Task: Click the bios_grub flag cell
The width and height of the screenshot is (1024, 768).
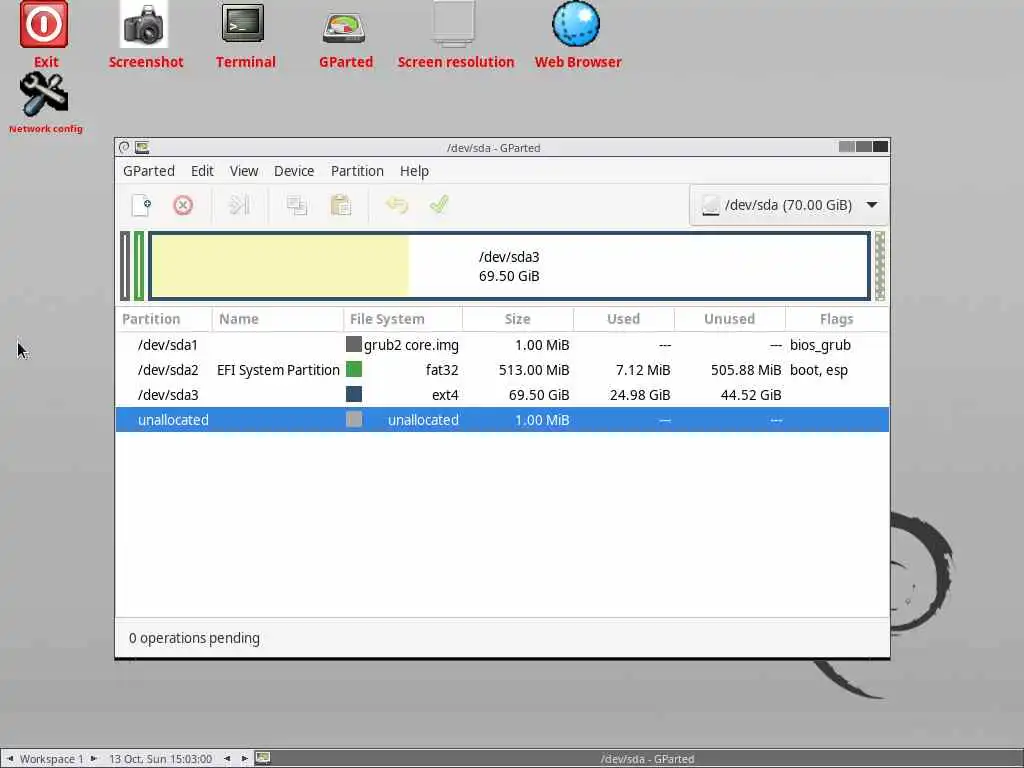Action: 820,345
